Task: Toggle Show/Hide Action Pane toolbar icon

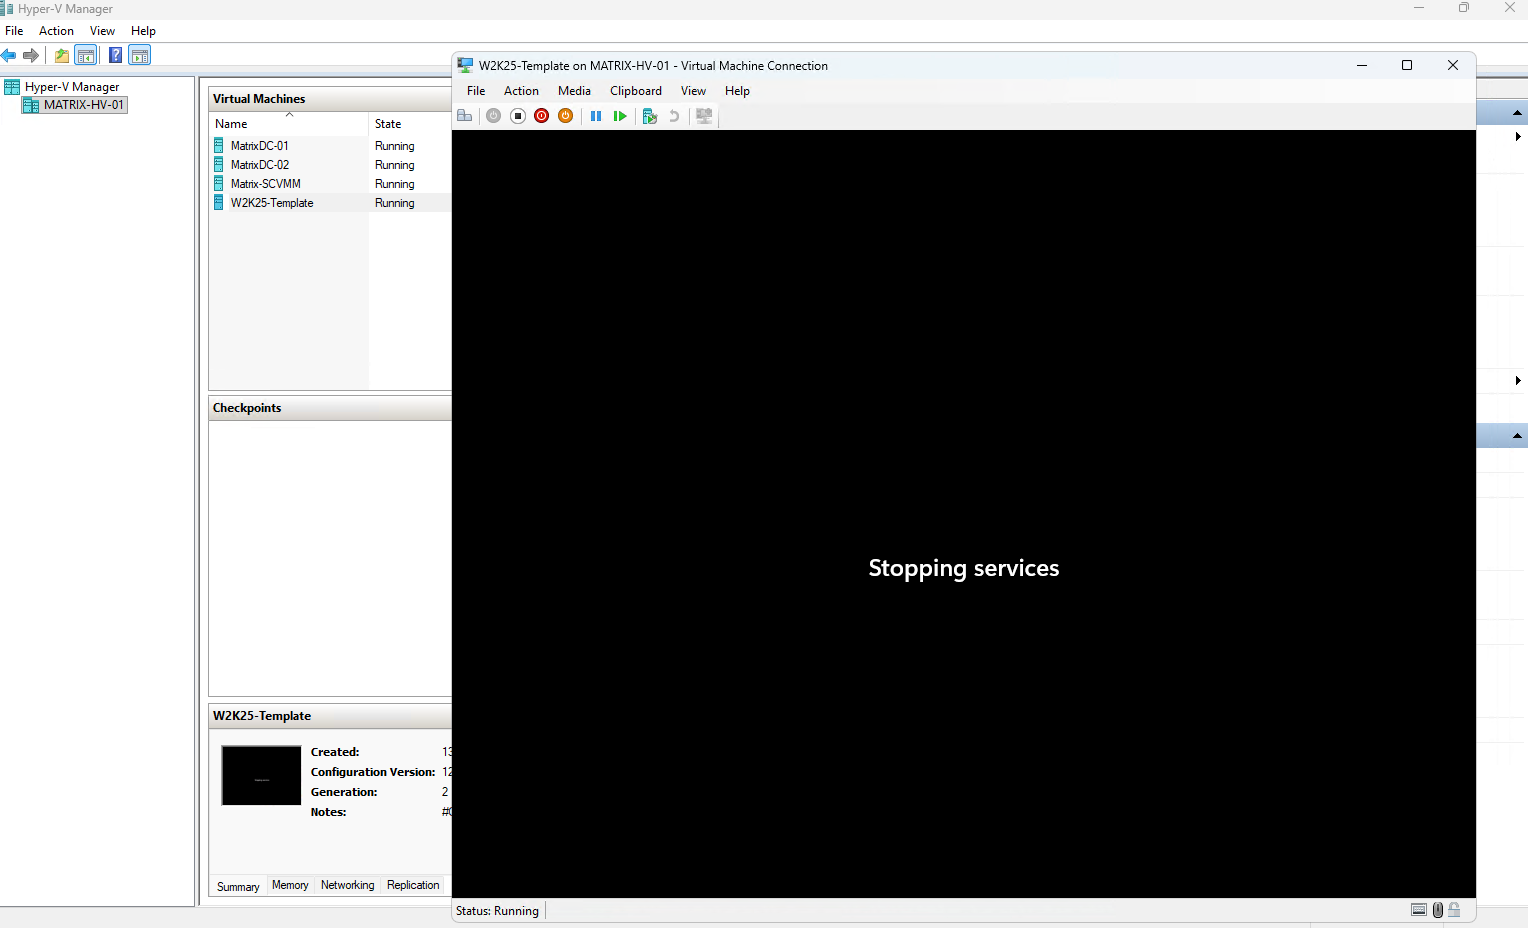Action: click(140, 56)
